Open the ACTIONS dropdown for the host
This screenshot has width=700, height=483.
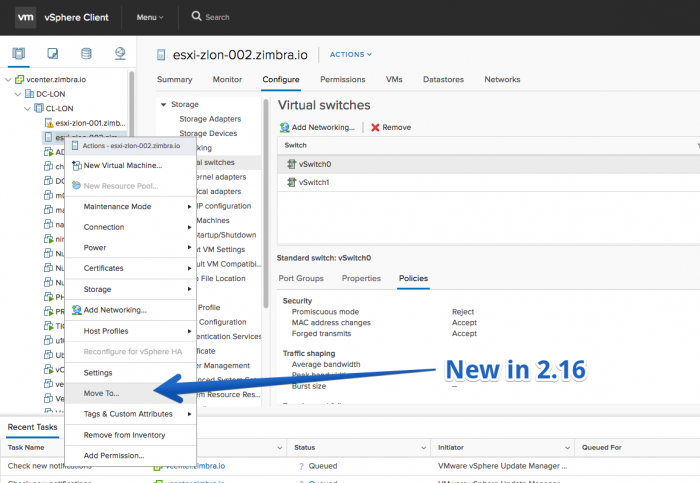click(350, 54)
